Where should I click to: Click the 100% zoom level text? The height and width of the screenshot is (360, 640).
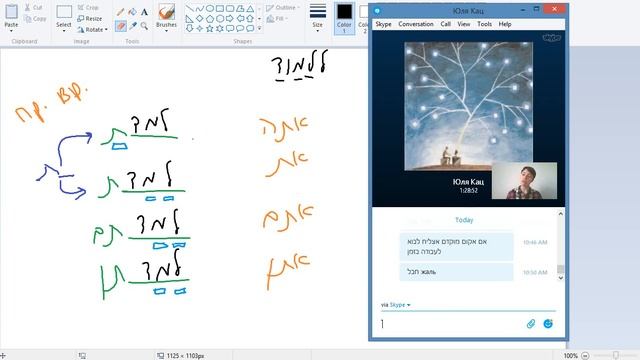click(570, 356)
